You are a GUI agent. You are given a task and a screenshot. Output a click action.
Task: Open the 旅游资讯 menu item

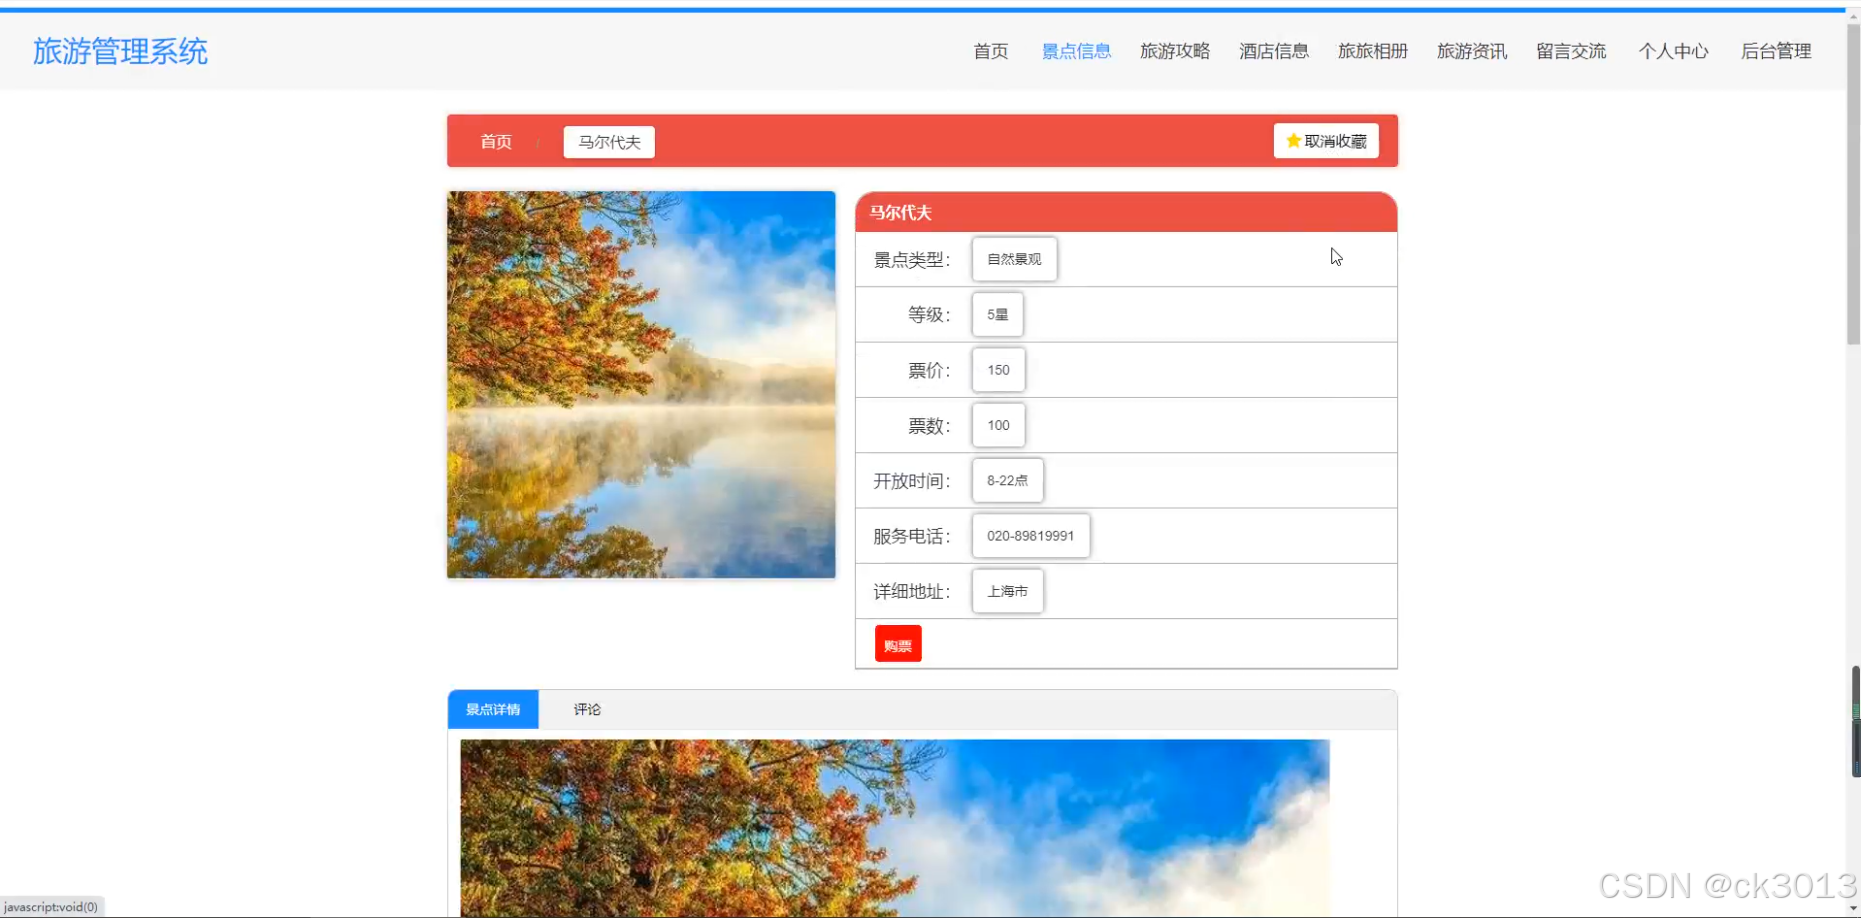click(1472, 51)
